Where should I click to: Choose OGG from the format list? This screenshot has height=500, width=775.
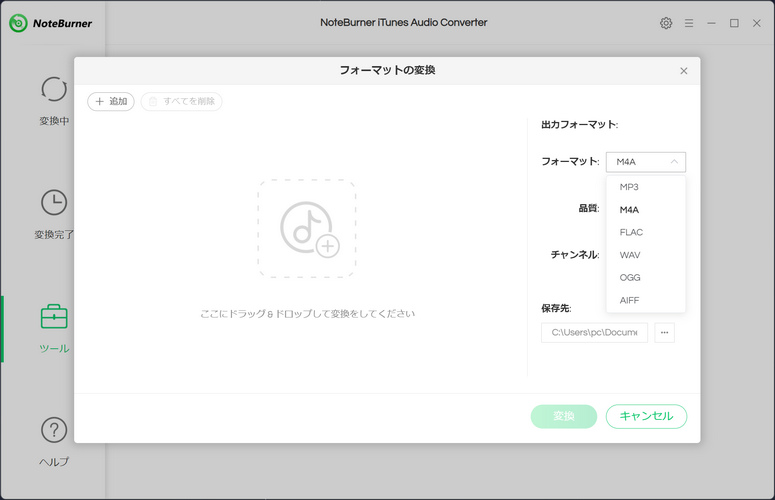click(646, 278)
